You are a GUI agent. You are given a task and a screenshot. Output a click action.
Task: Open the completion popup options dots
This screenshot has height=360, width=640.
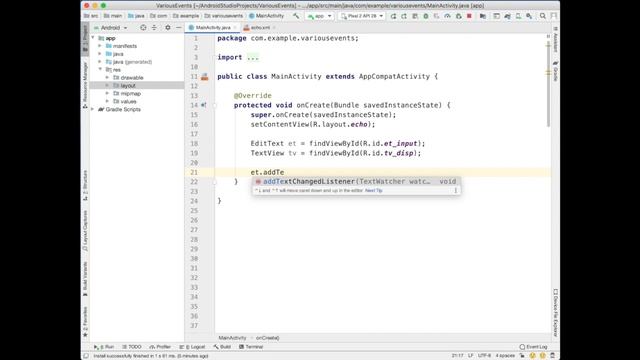click(x=456, y=191)
